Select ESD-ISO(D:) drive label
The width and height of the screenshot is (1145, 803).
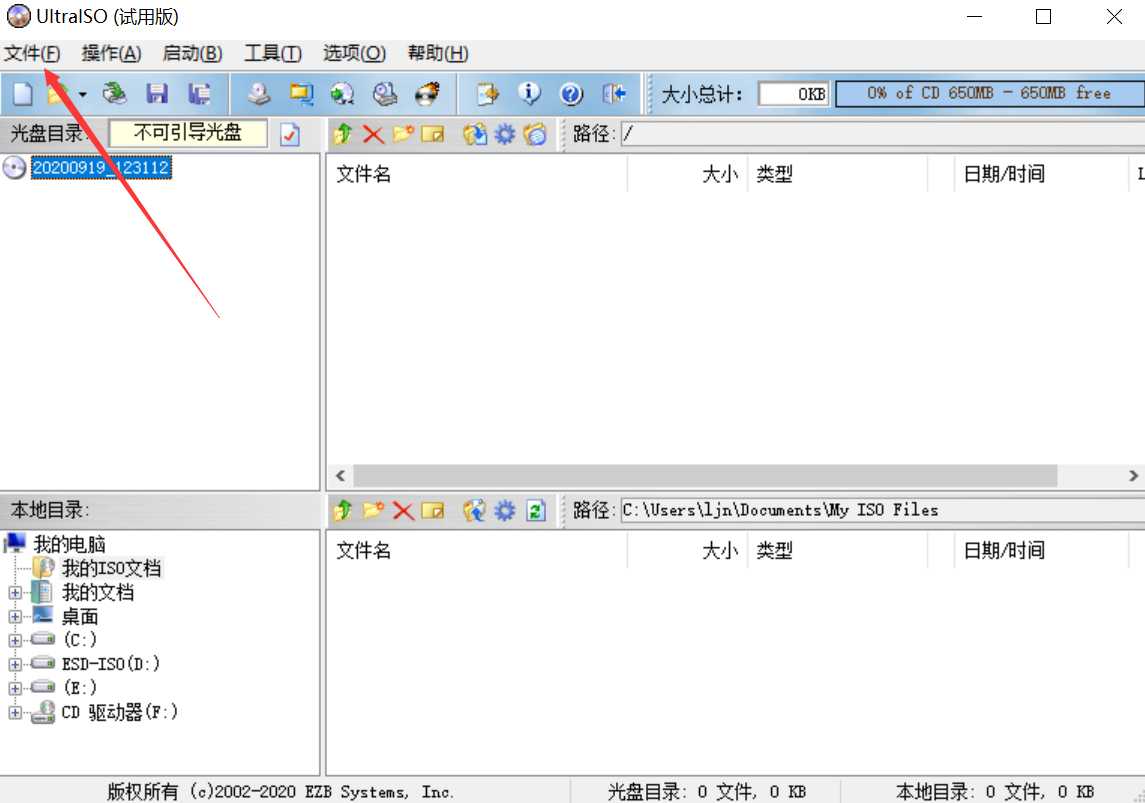110,664
